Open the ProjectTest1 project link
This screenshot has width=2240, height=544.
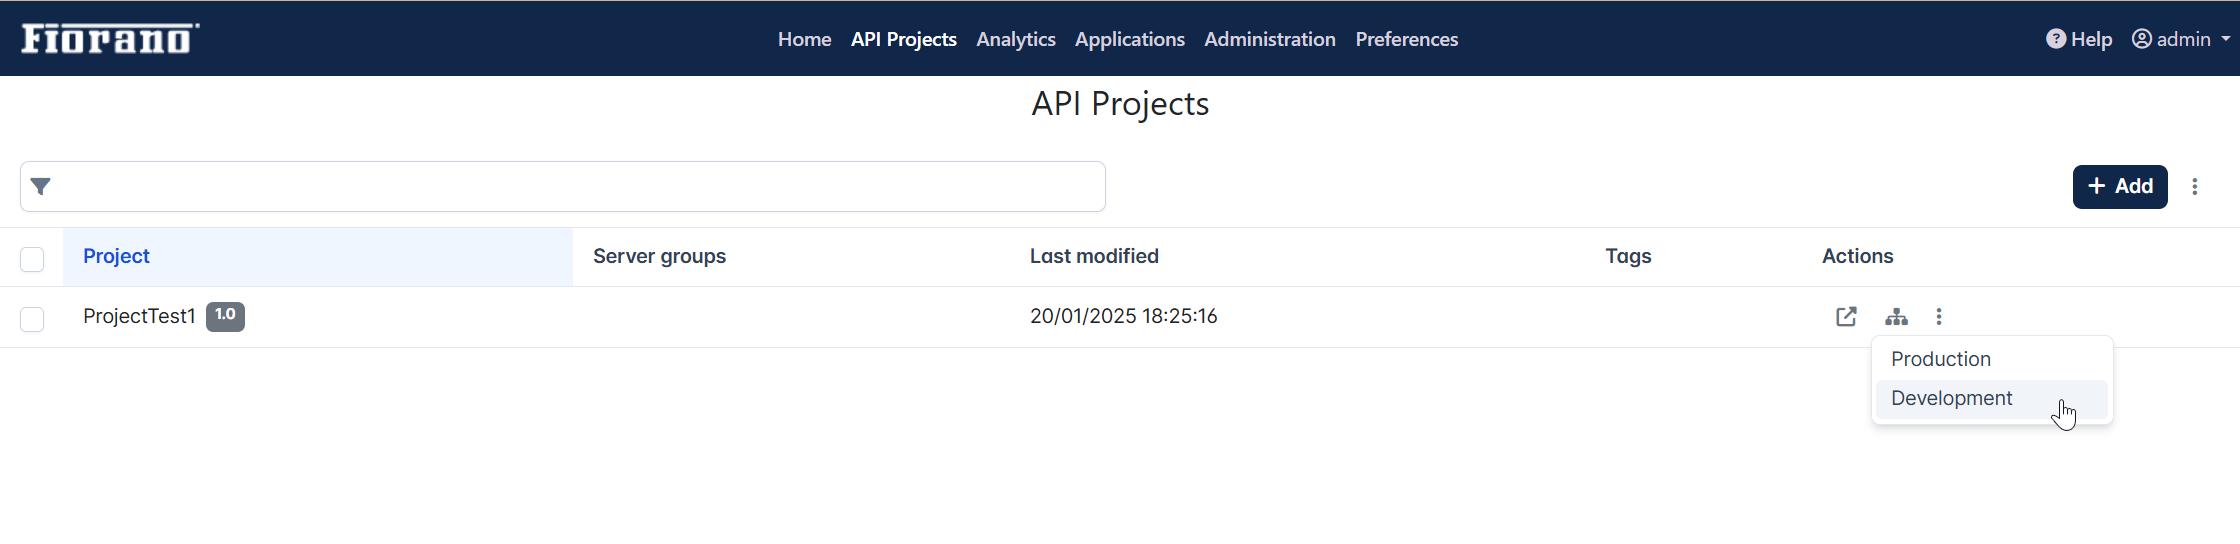pyautogui.click(x=139, y=316)
